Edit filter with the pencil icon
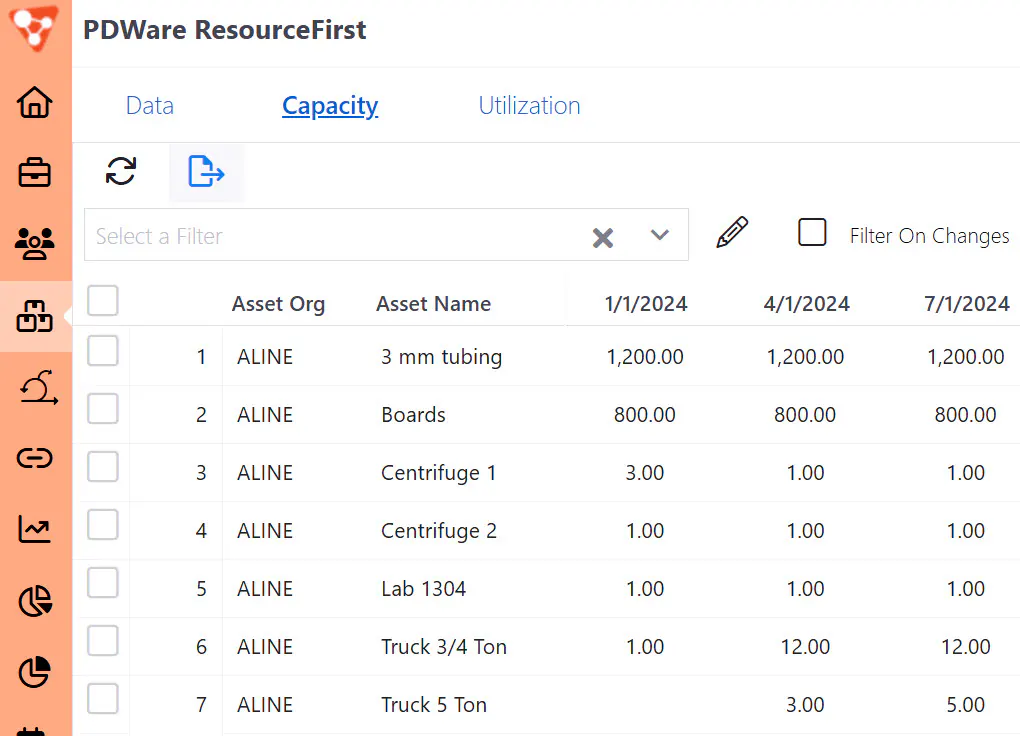 pyautogui.click(x=732, y=232)
